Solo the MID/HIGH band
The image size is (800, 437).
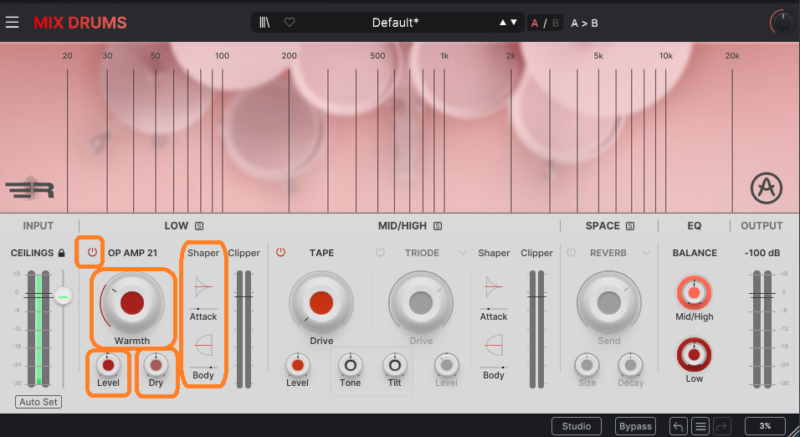(x=438, y=226)
